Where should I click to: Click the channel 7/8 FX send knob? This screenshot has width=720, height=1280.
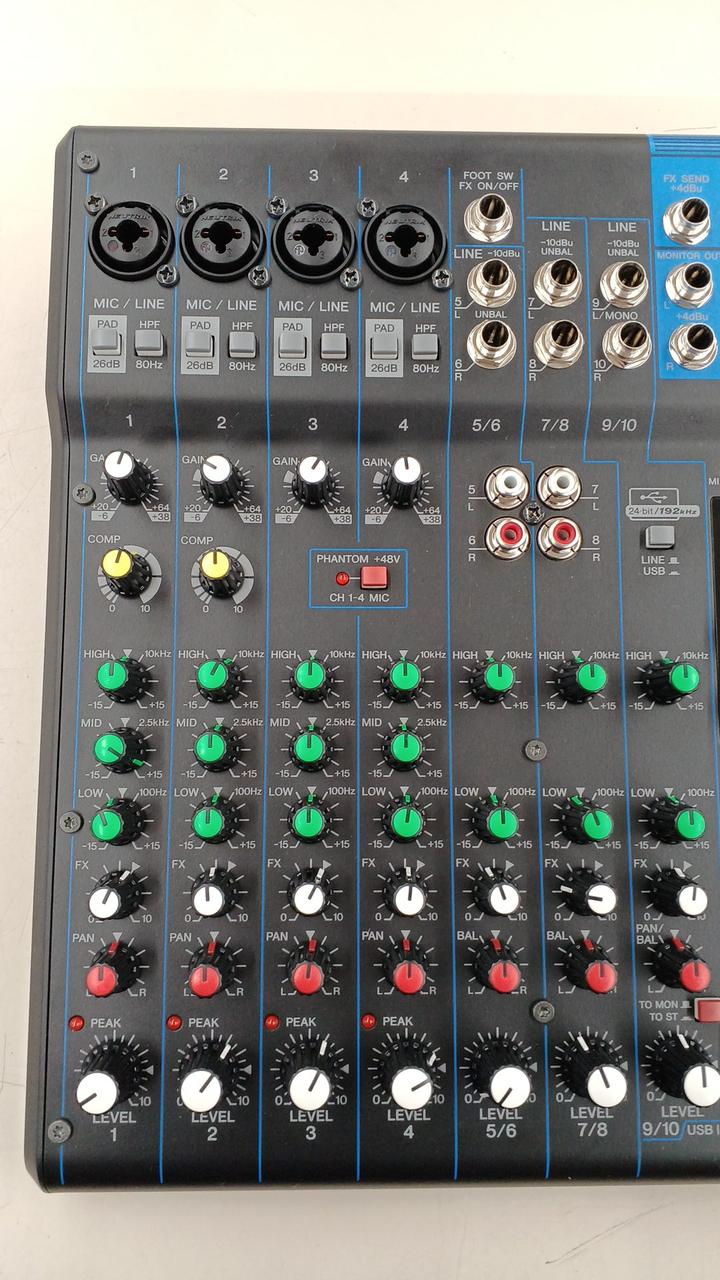592,894
